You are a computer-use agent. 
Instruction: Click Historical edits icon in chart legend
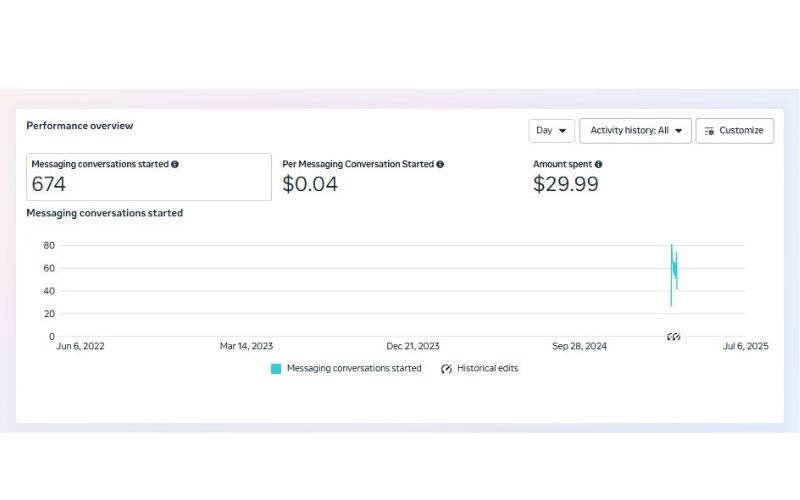click(x=446, y=368)
